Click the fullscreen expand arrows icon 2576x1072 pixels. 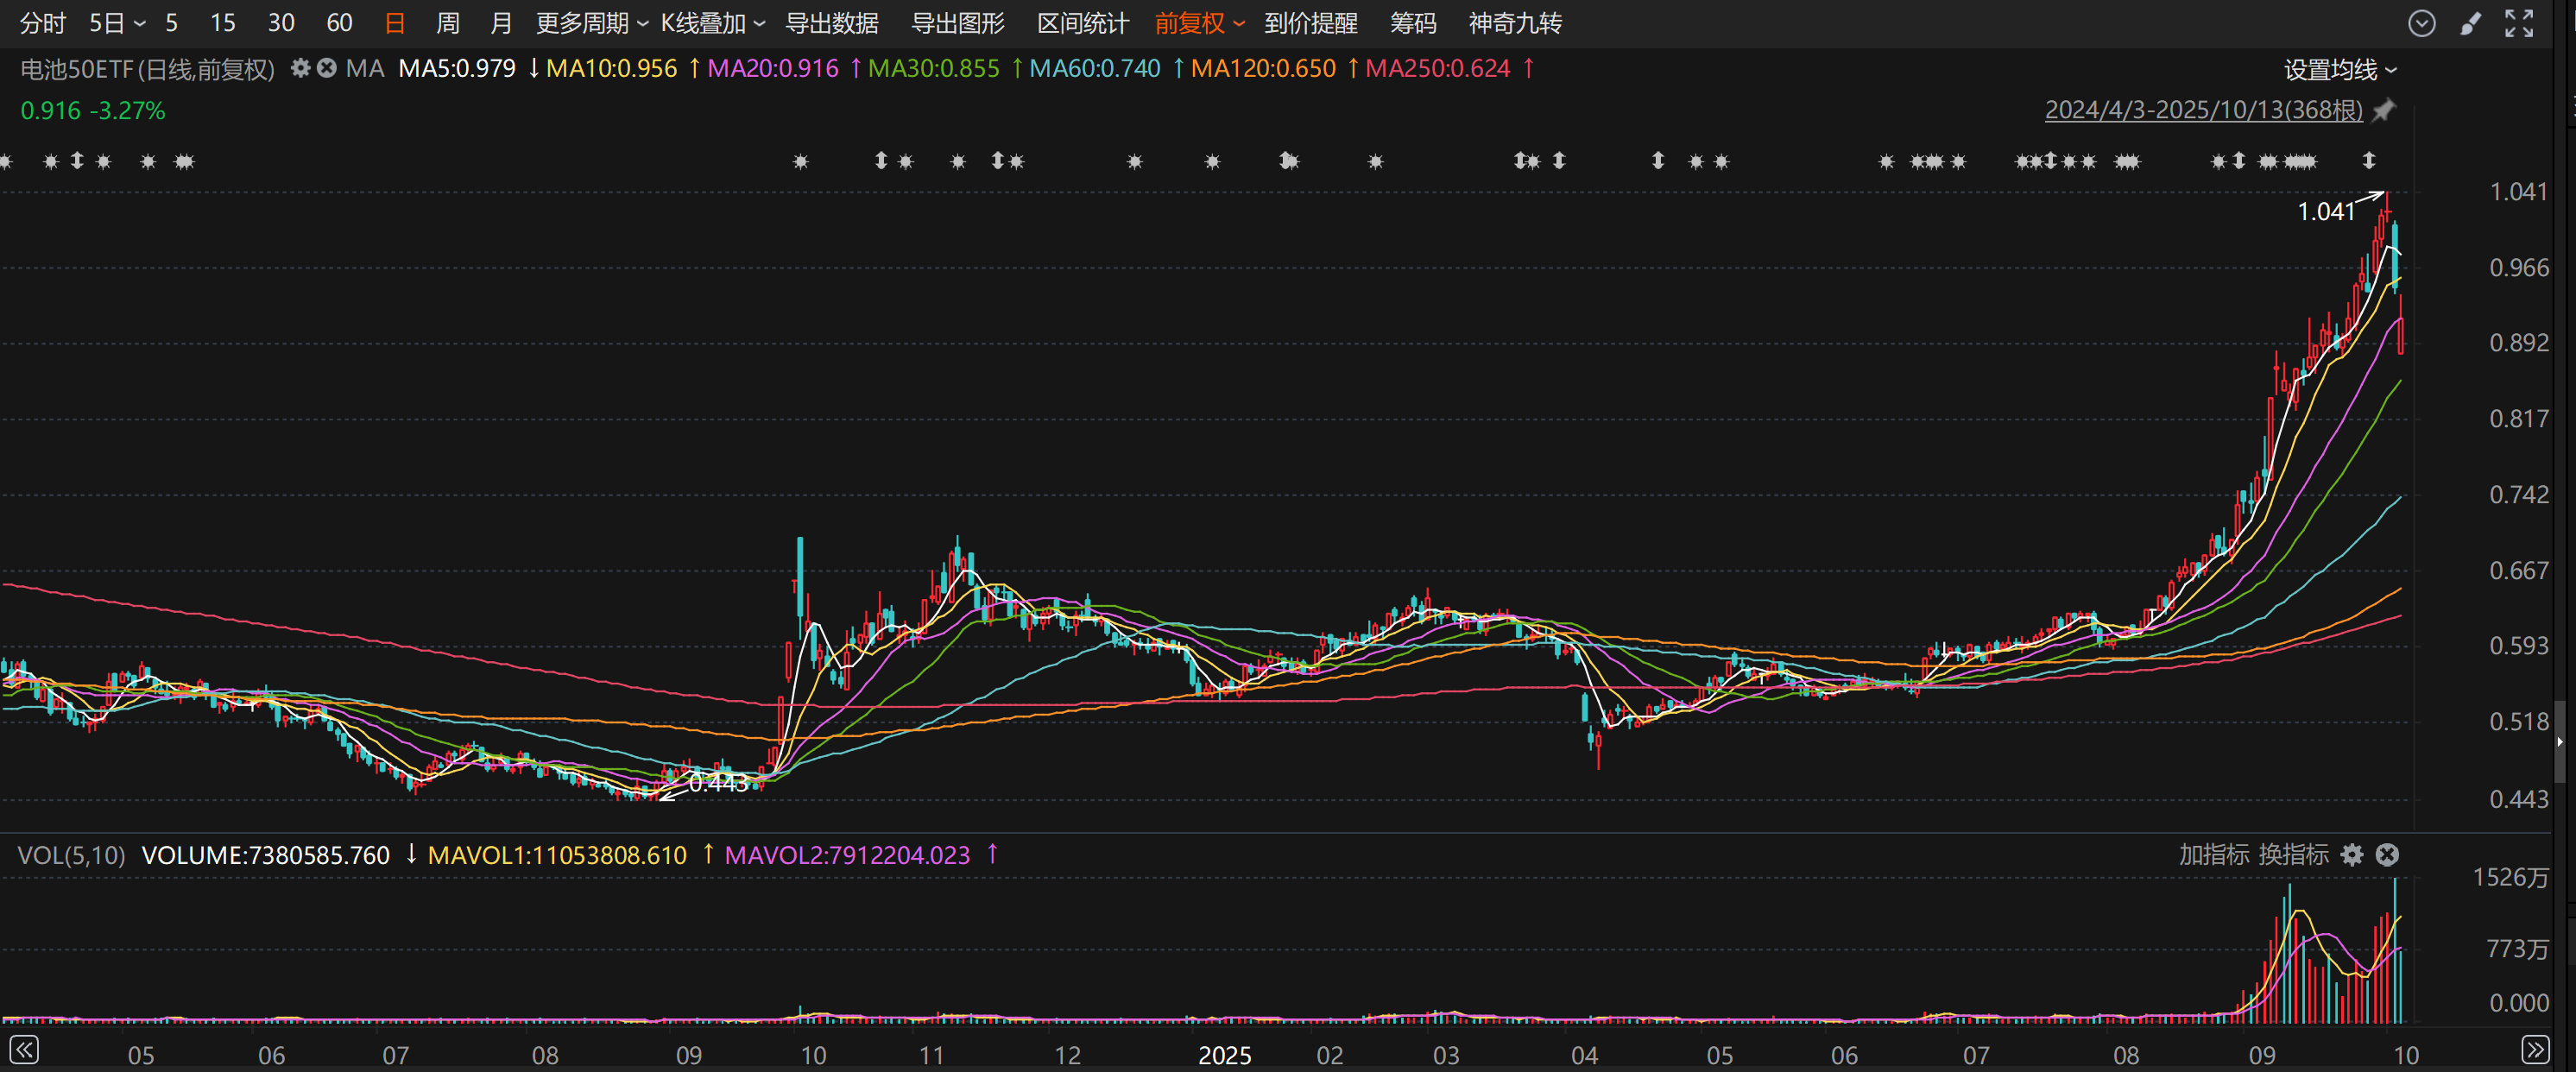tap(2519, 23)
